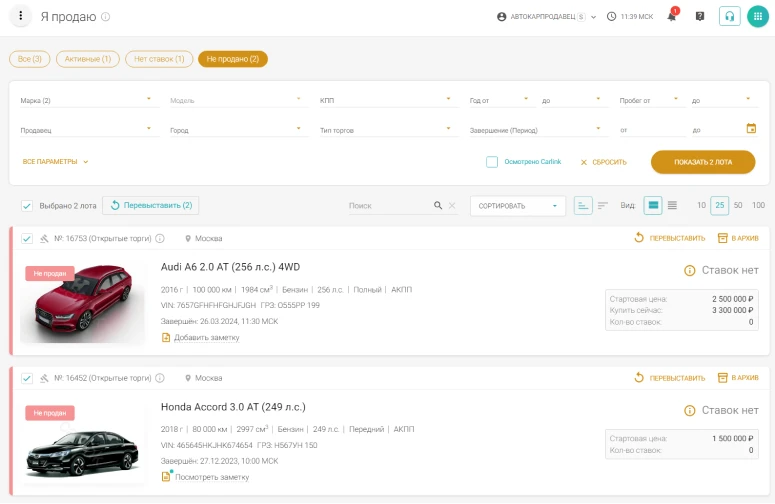Click the three-dot menu beside Я продаю
The width and height of the screenshot is (775, 504).
20,17
